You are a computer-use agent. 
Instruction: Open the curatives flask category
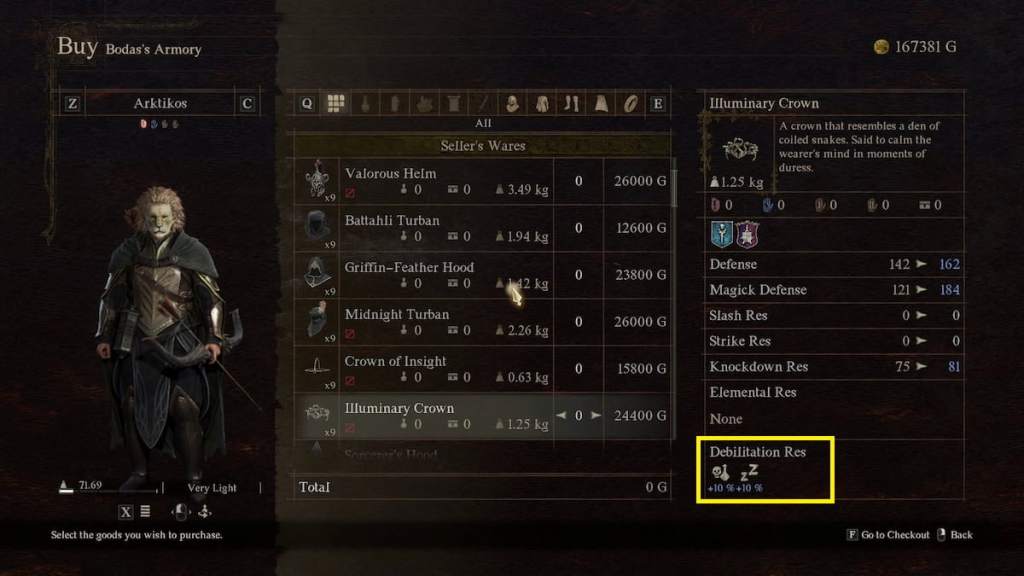pyautogui.click(x=365, y=103)
